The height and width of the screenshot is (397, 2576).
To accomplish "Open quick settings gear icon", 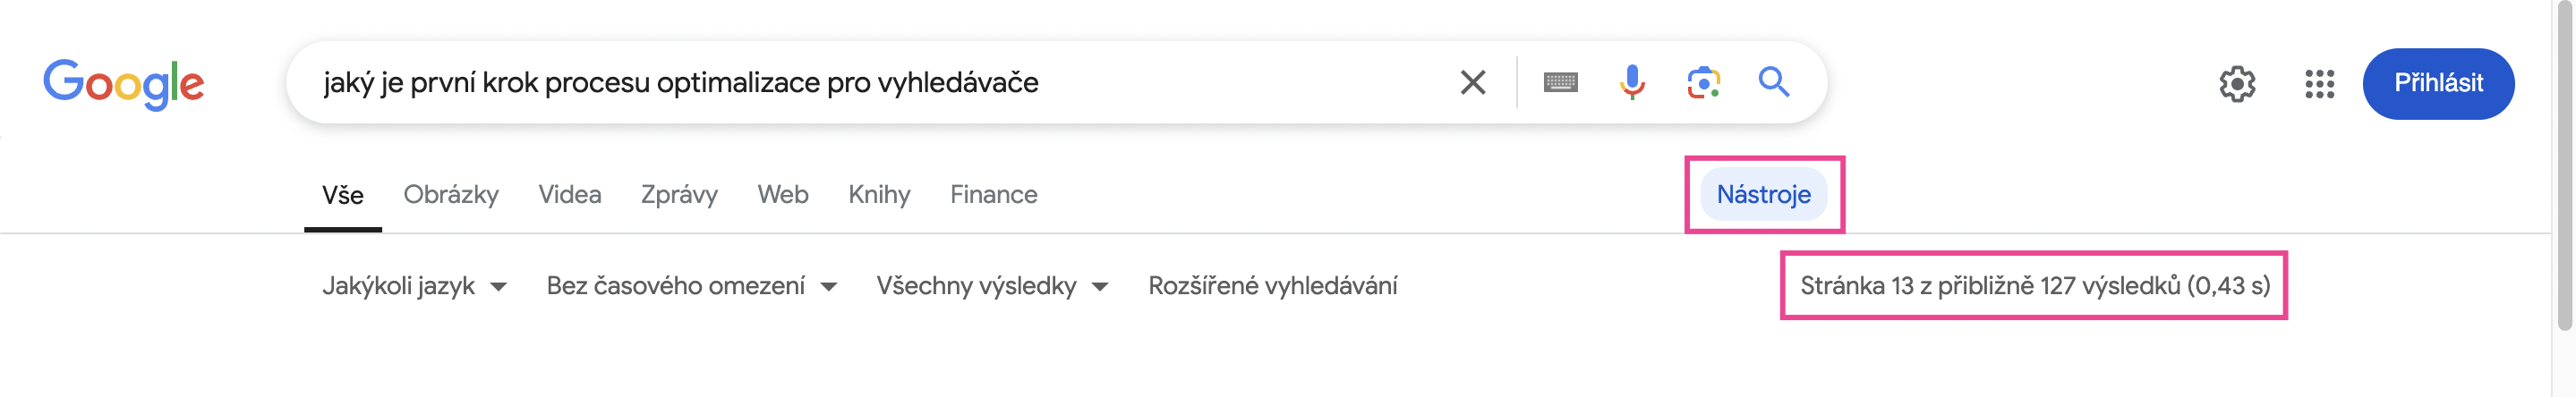I will tap(2237, 84).
